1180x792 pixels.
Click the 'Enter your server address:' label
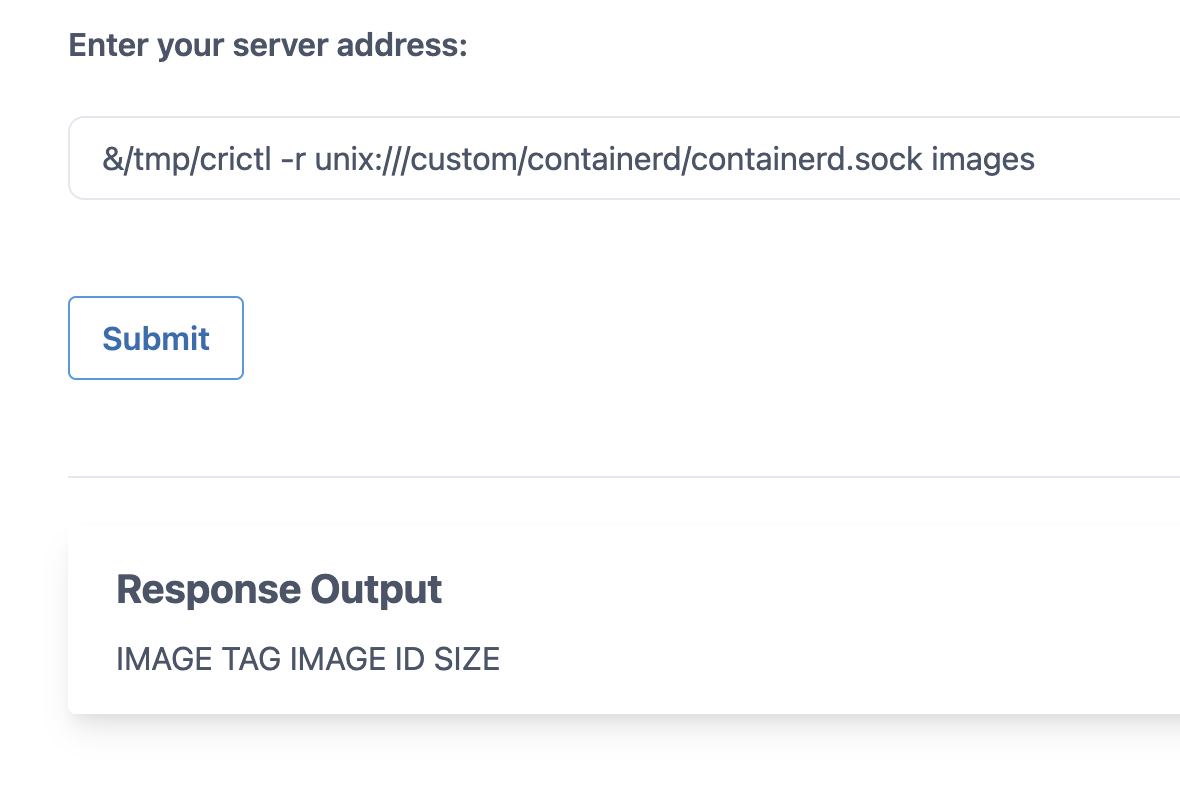click(x=268, y=46)
